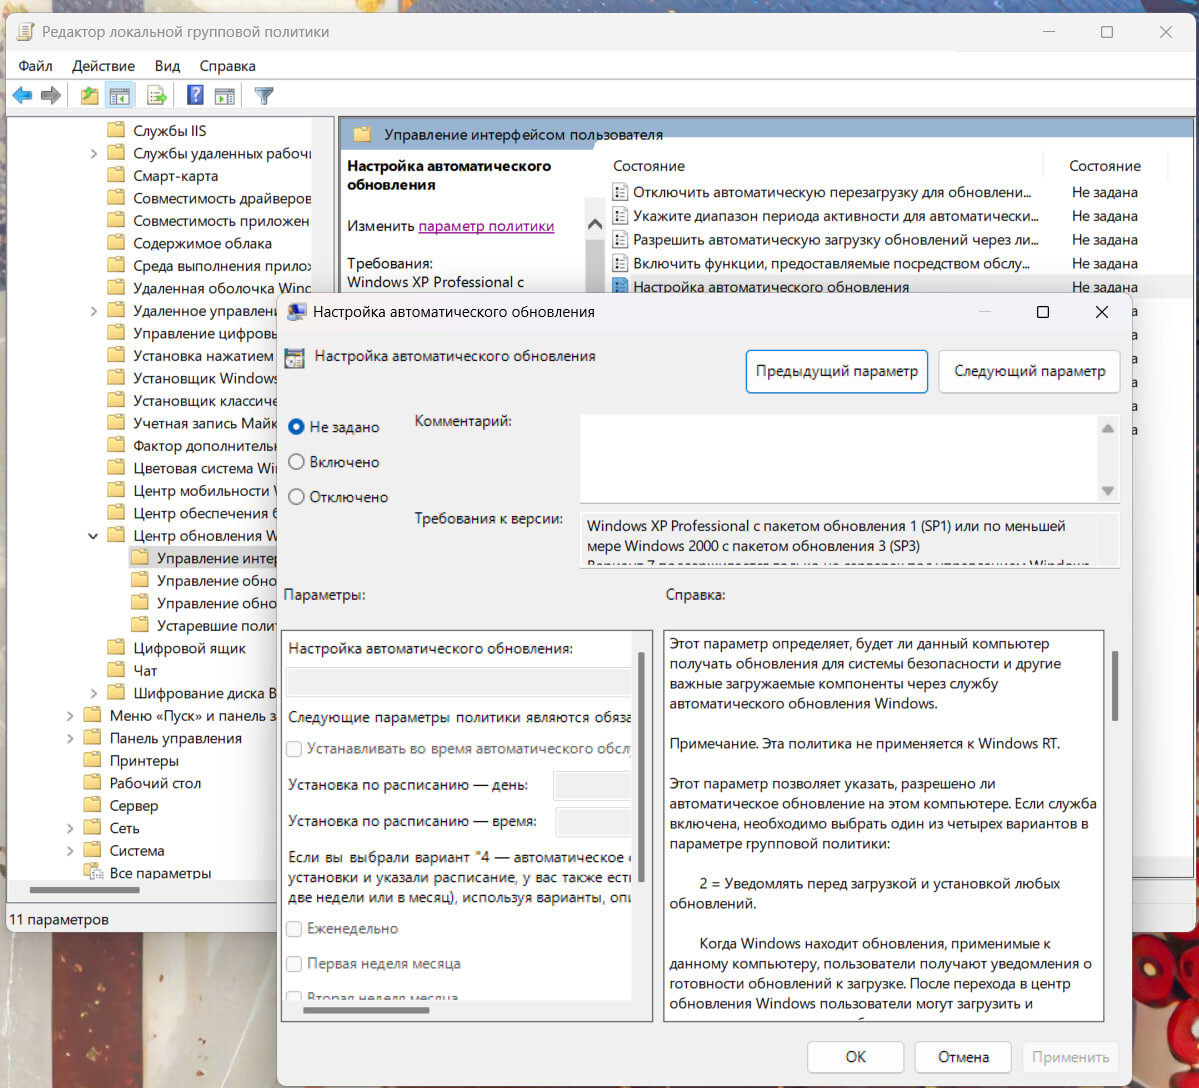Select the 'Включено' radio button

(x=296, y=462)
